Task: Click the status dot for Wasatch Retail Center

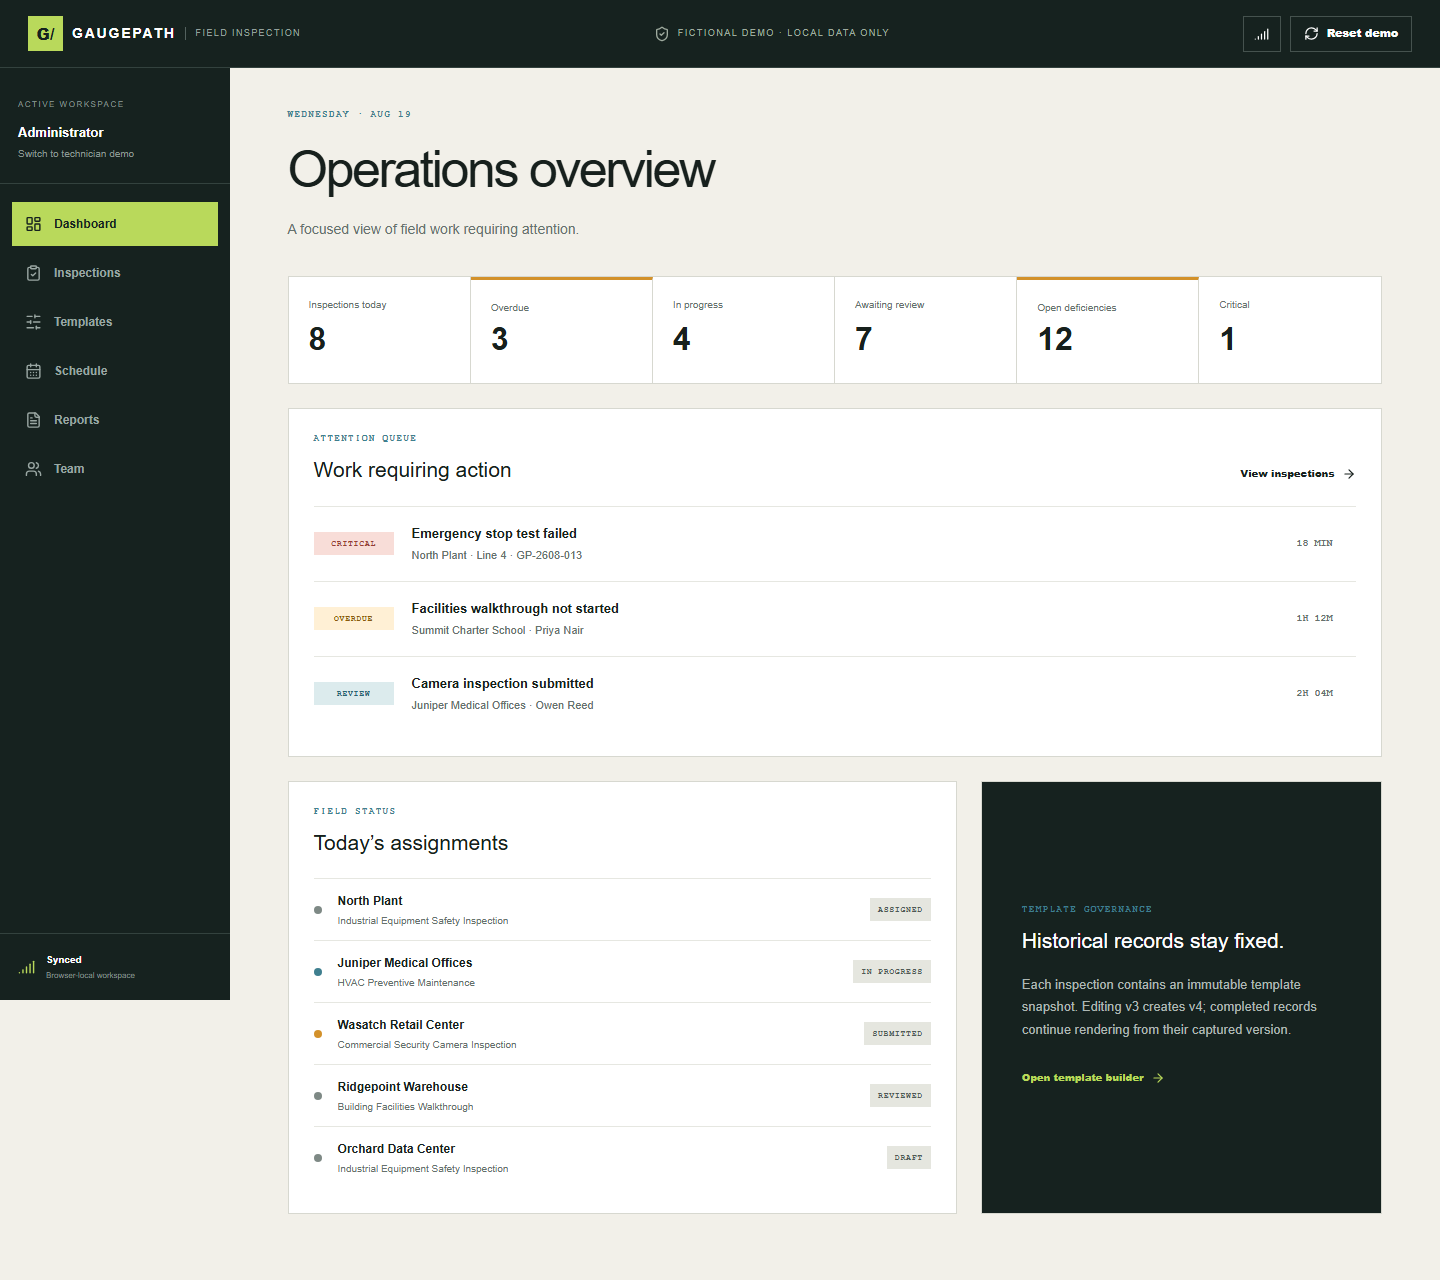Action: (x=318, y=1034)
